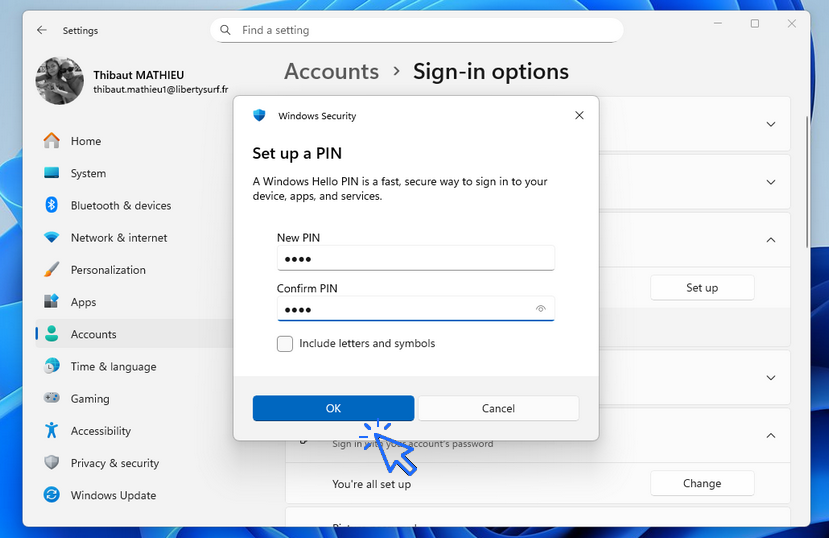
Task: Open Privacy & security settings
Action: [x=135, y=463]
